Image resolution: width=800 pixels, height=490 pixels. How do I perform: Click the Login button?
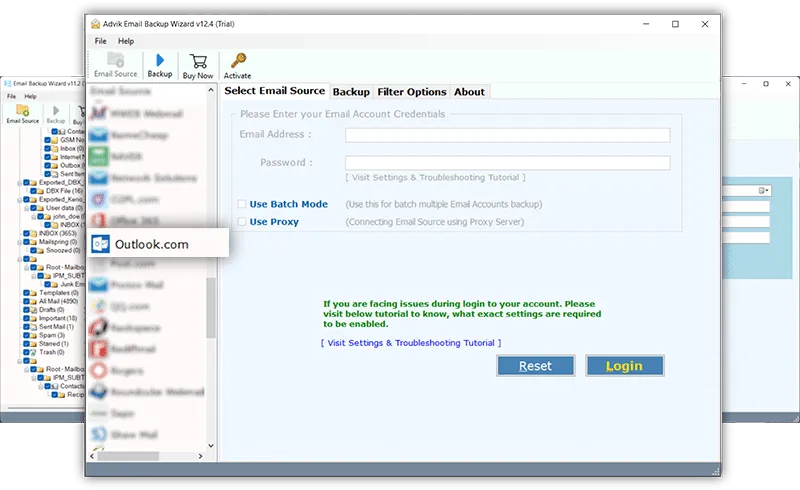click(625, 365)
